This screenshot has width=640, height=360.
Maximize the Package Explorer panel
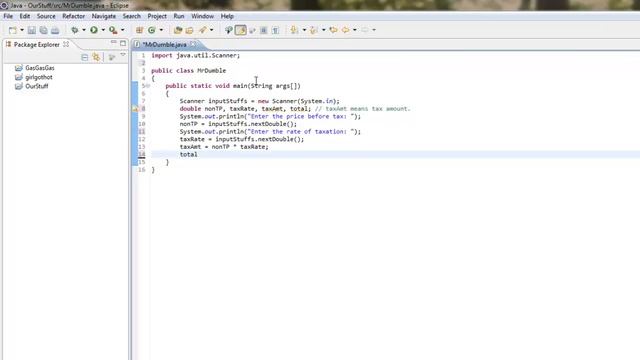(123, 43)
